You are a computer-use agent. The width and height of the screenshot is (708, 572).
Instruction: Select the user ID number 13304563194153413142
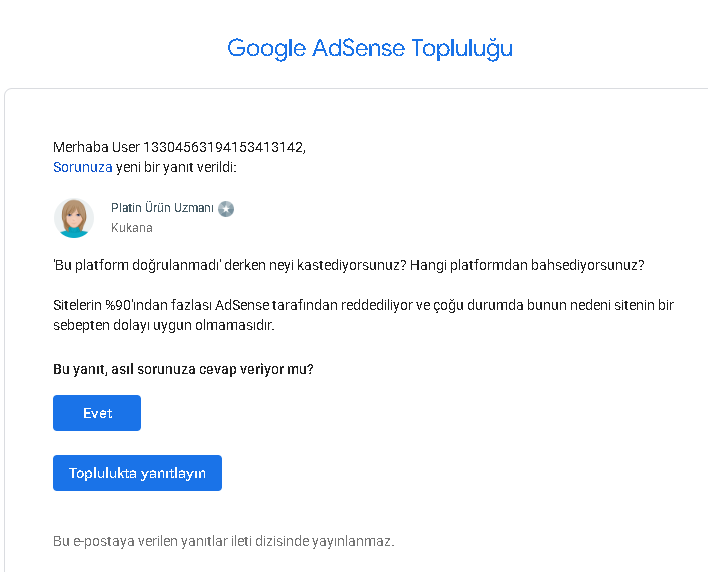[224, 147]
